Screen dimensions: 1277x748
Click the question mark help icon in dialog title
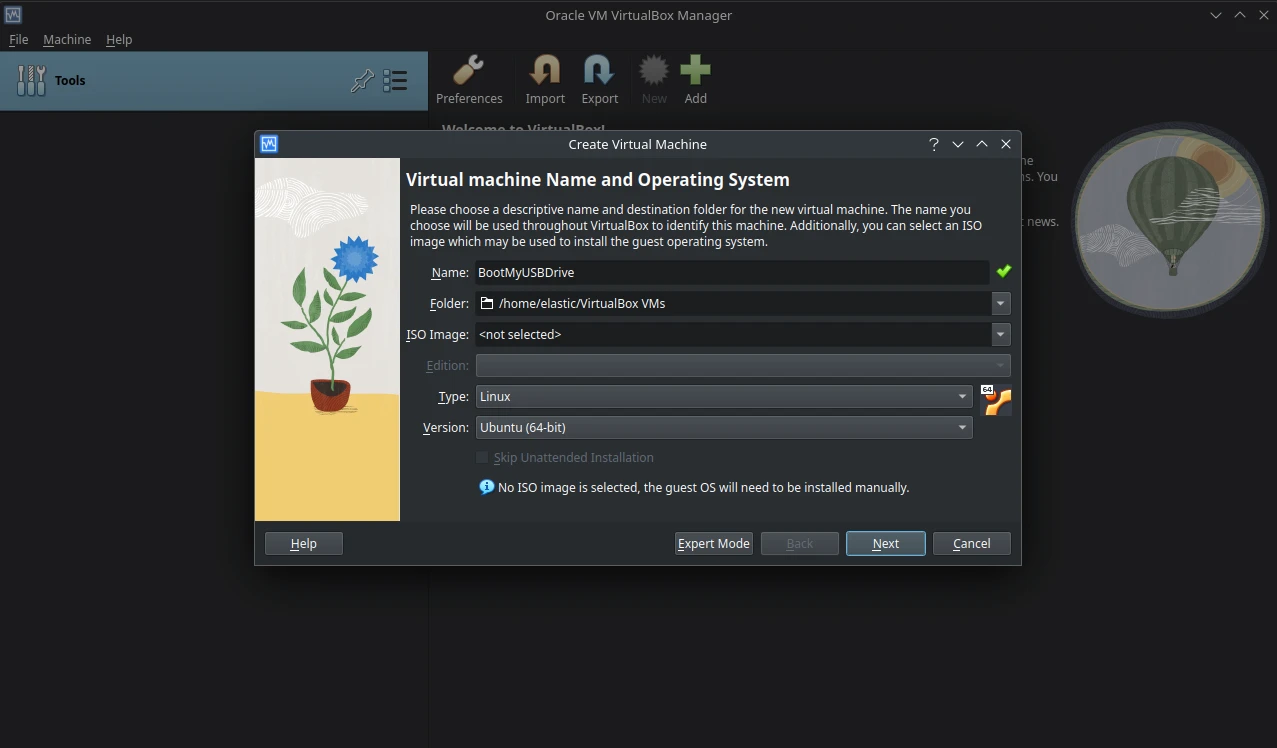934,144
